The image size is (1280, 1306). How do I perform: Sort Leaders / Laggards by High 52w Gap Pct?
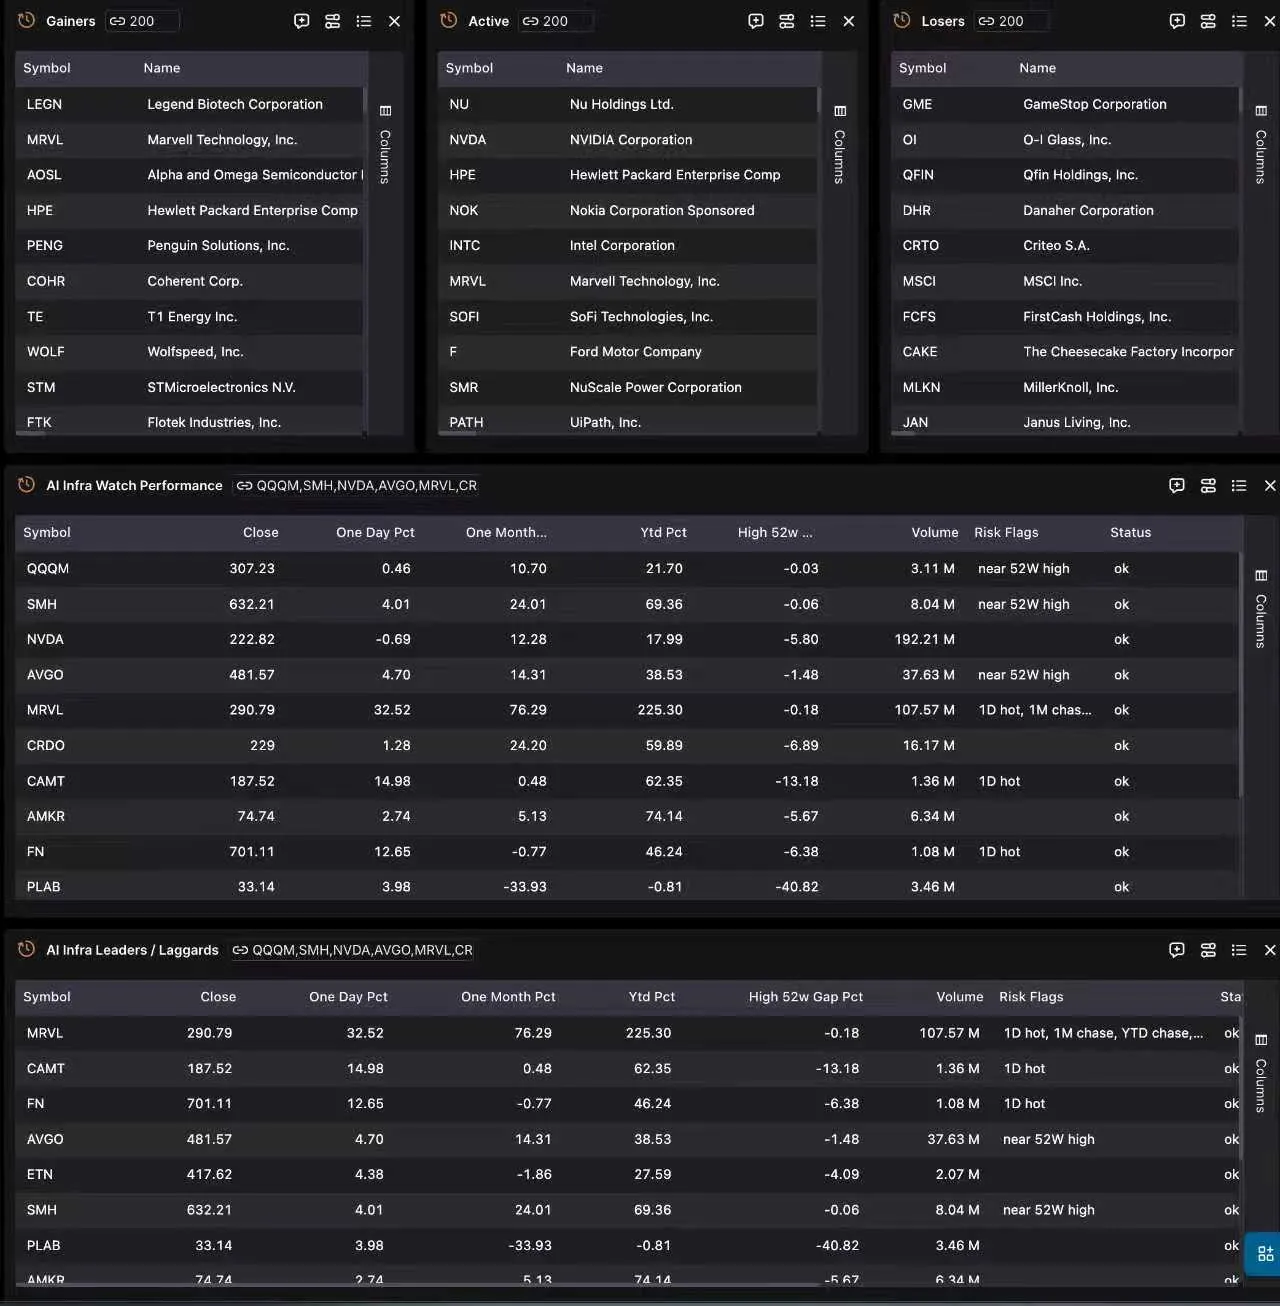[805, 997]
